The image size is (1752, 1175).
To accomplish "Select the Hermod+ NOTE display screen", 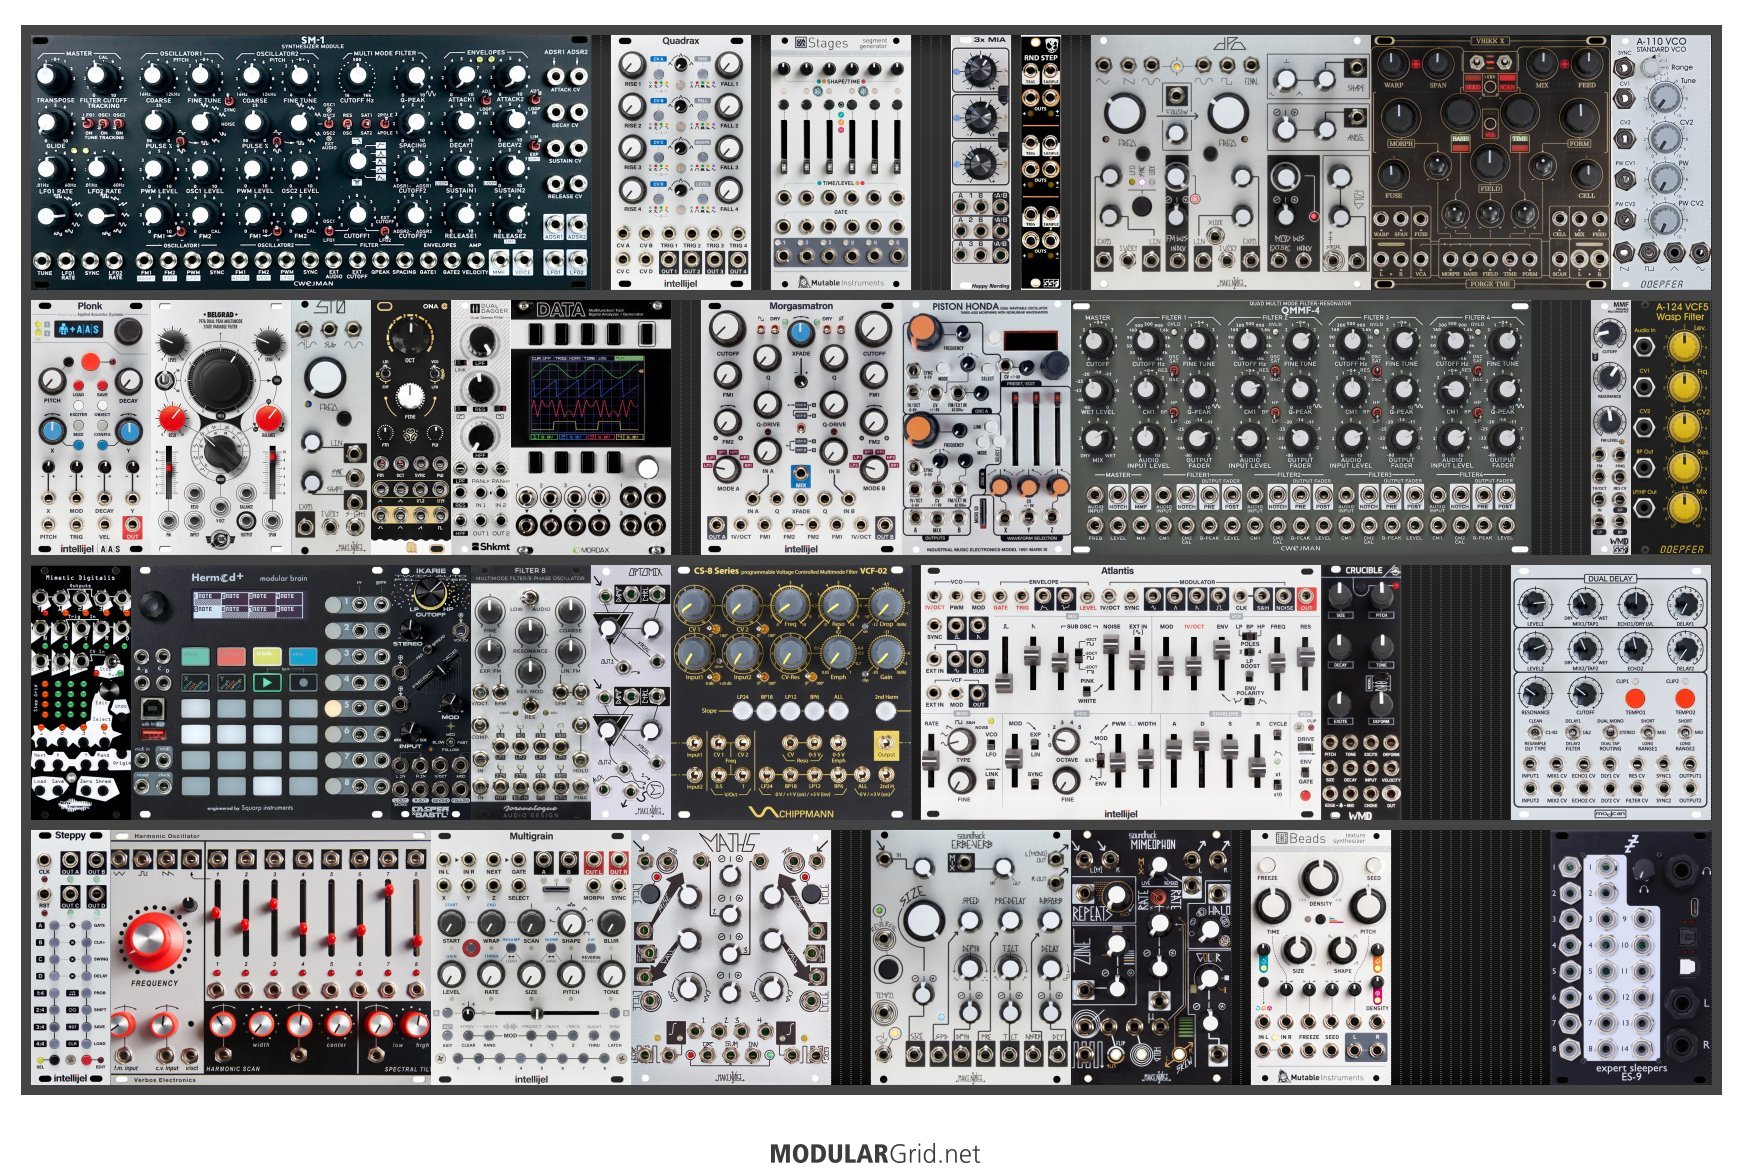I will point(250,603).
